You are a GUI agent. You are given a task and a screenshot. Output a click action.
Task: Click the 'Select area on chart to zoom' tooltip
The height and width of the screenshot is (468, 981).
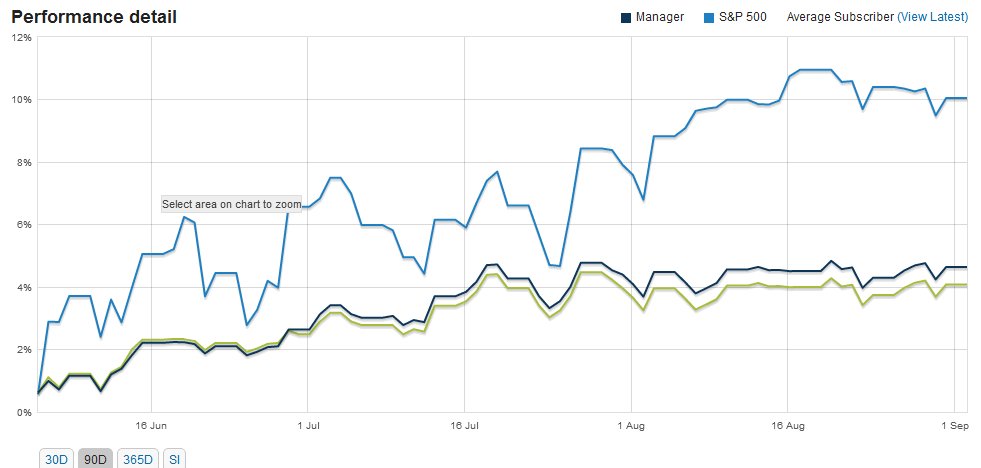click(x=231, y=204)
